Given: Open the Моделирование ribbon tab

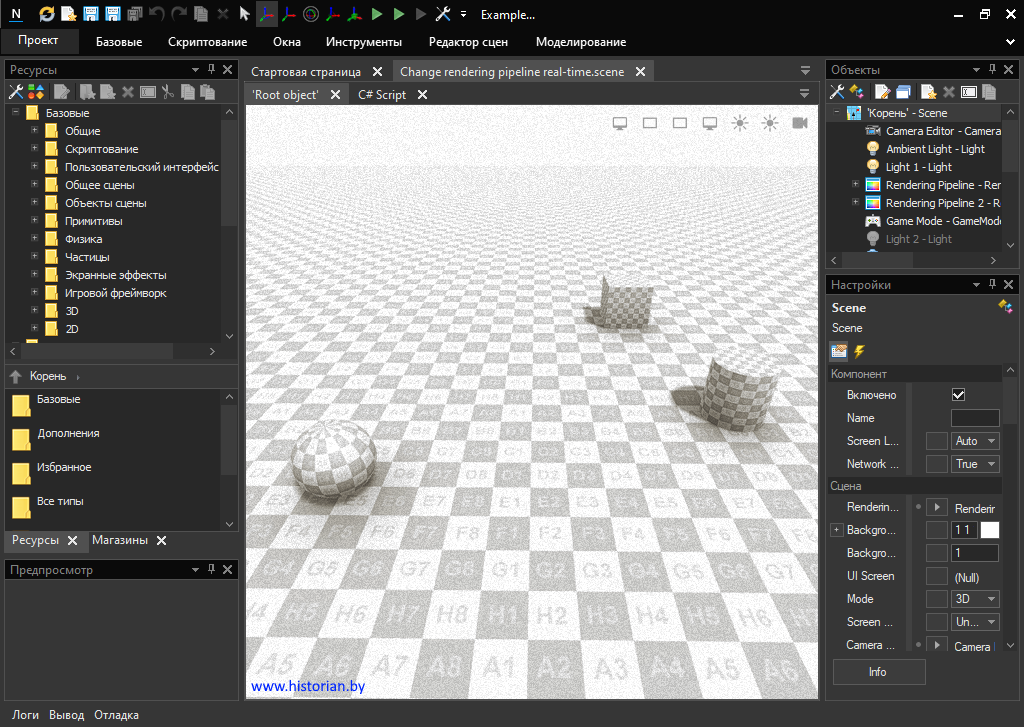Looking at the screenshot, I should (x=580, y=42).
